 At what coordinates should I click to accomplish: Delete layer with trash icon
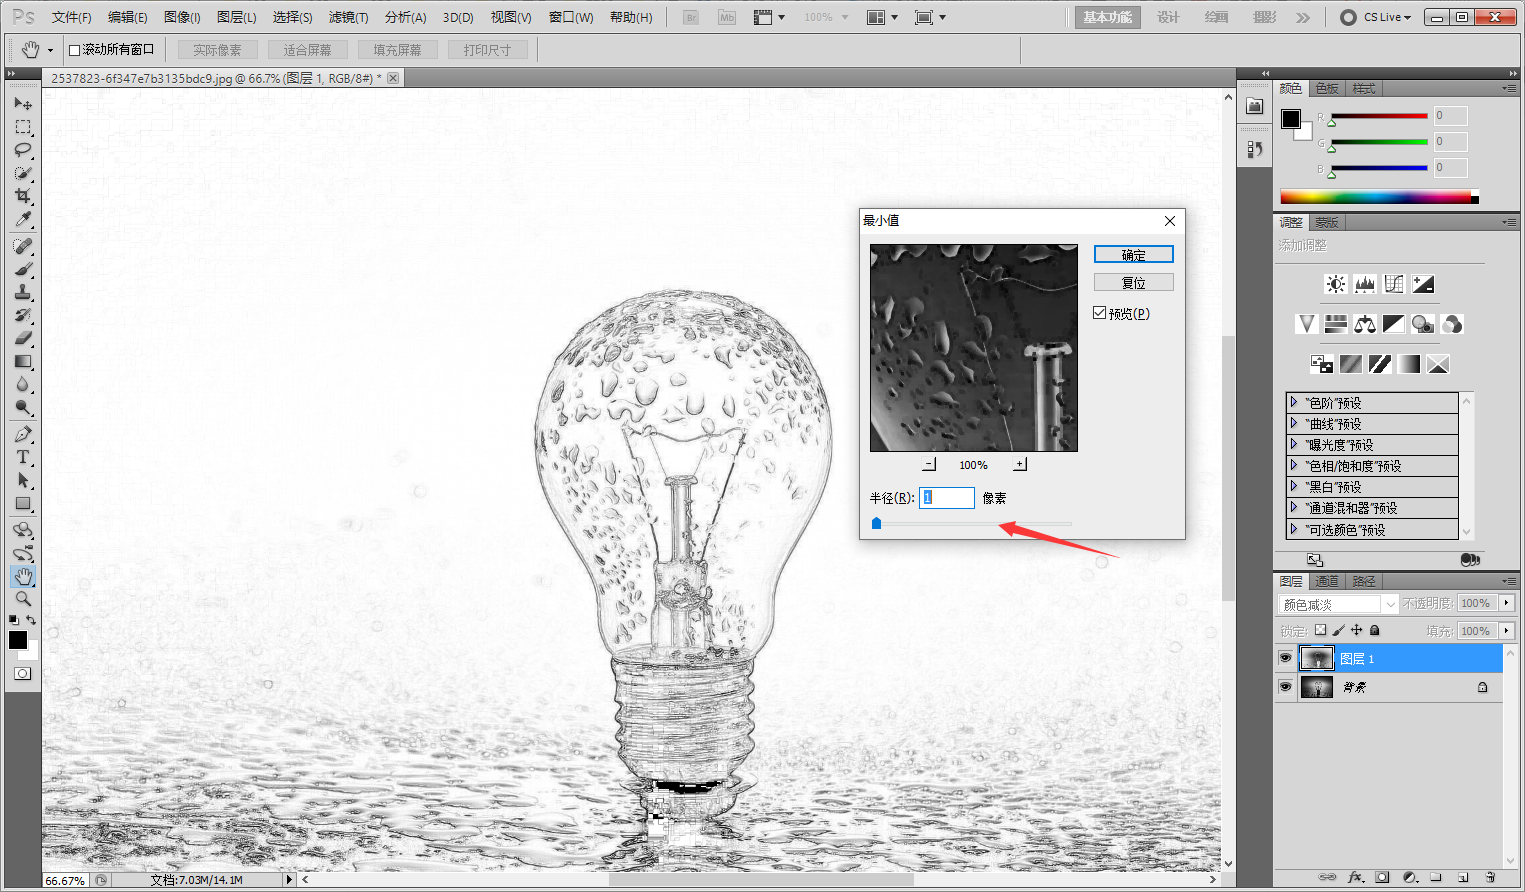(1490, 877)
